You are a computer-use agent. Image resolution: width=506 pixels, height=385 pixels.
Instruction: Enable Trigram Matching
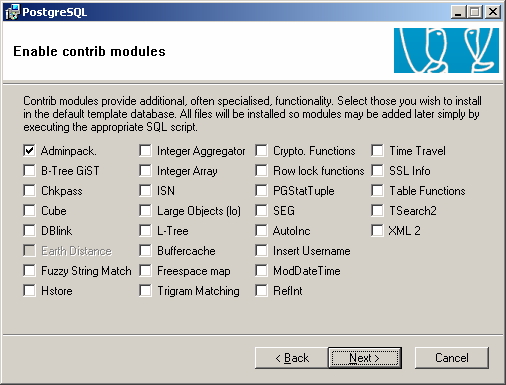click(x=145, y=291)
